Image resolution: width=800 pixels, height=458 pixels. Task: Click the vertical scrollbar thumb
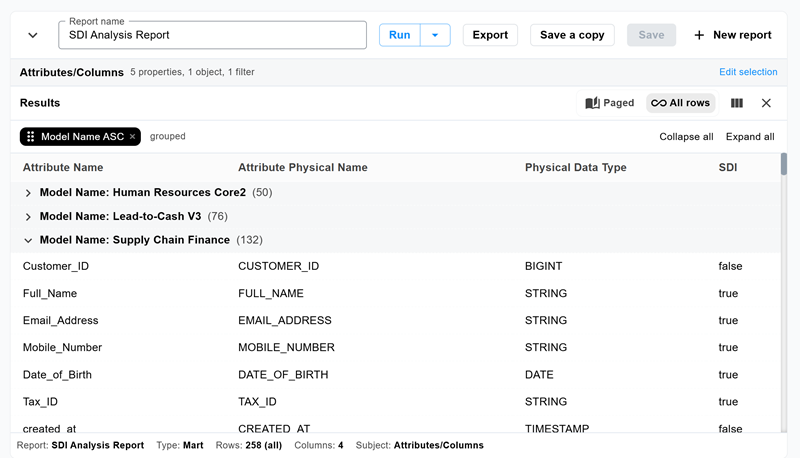click(x=784, y=164)
